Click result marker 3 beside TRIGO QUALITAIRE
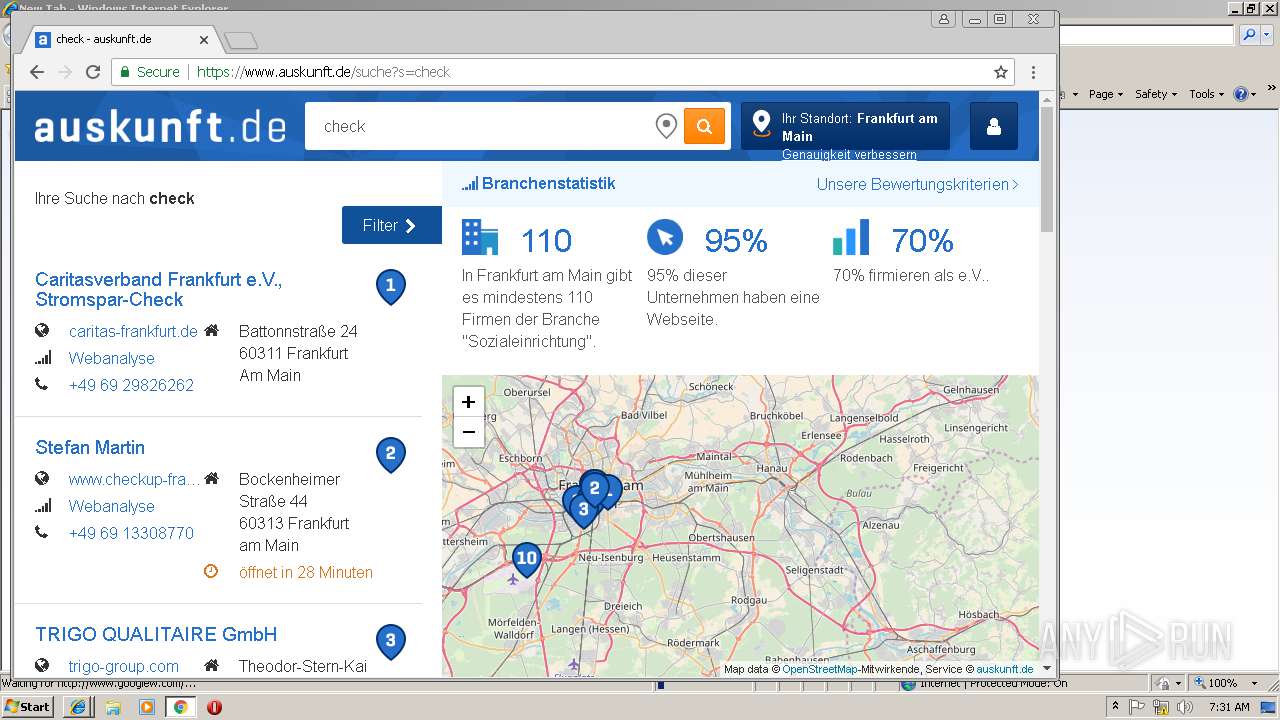This screenshot has height=720, width=1280. point(390,642)
